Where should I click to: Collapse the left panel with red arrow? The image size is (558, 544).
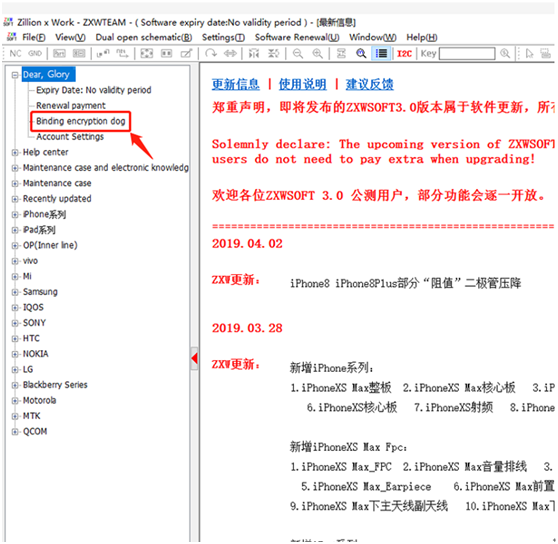(194, 358)
